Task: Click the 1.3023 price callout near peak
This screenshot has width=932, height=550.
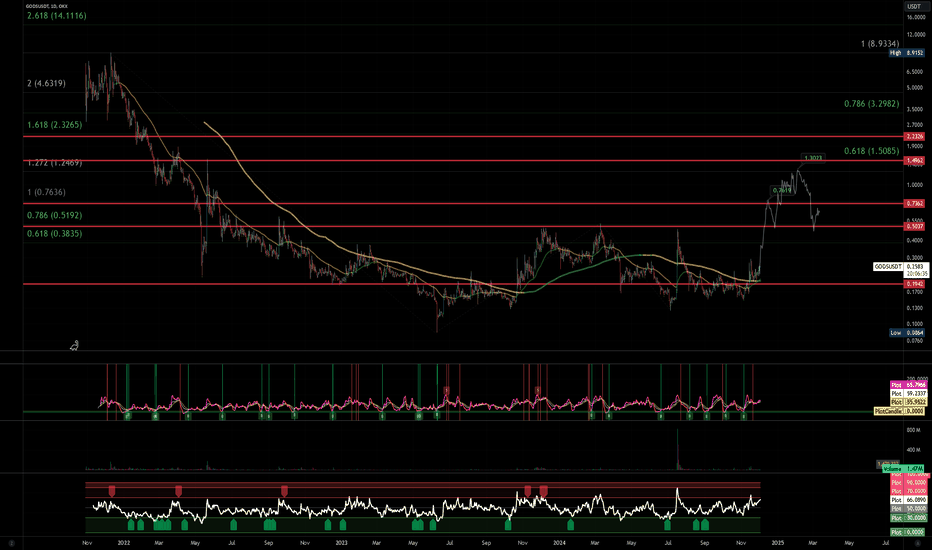Action: (813, 158)
